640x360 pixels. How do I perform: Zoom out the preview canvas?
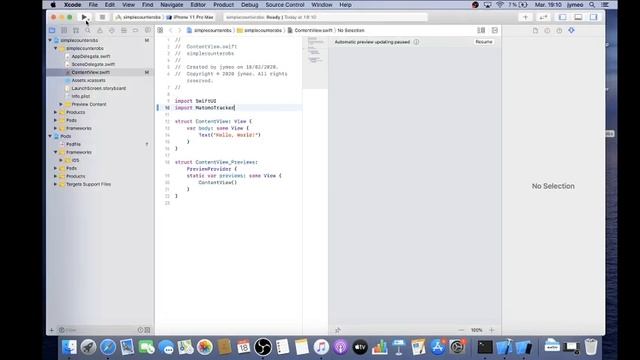coord(461,330)
